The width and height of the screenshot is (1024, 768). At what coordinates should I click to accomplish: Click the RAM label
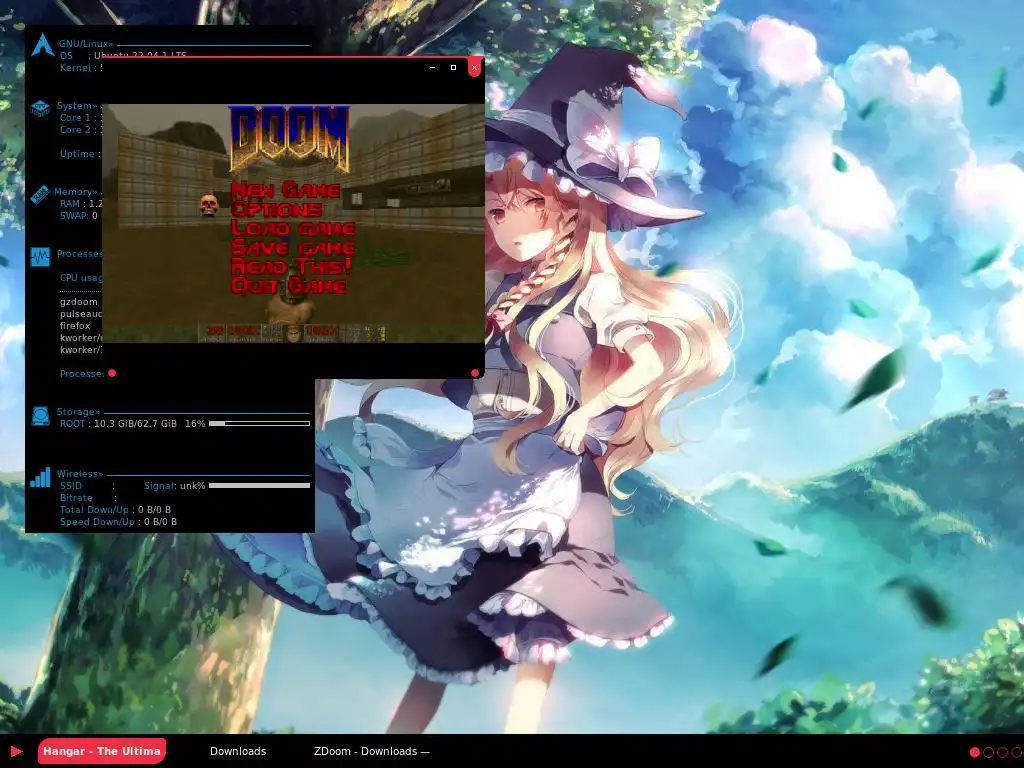coord(69,203)
